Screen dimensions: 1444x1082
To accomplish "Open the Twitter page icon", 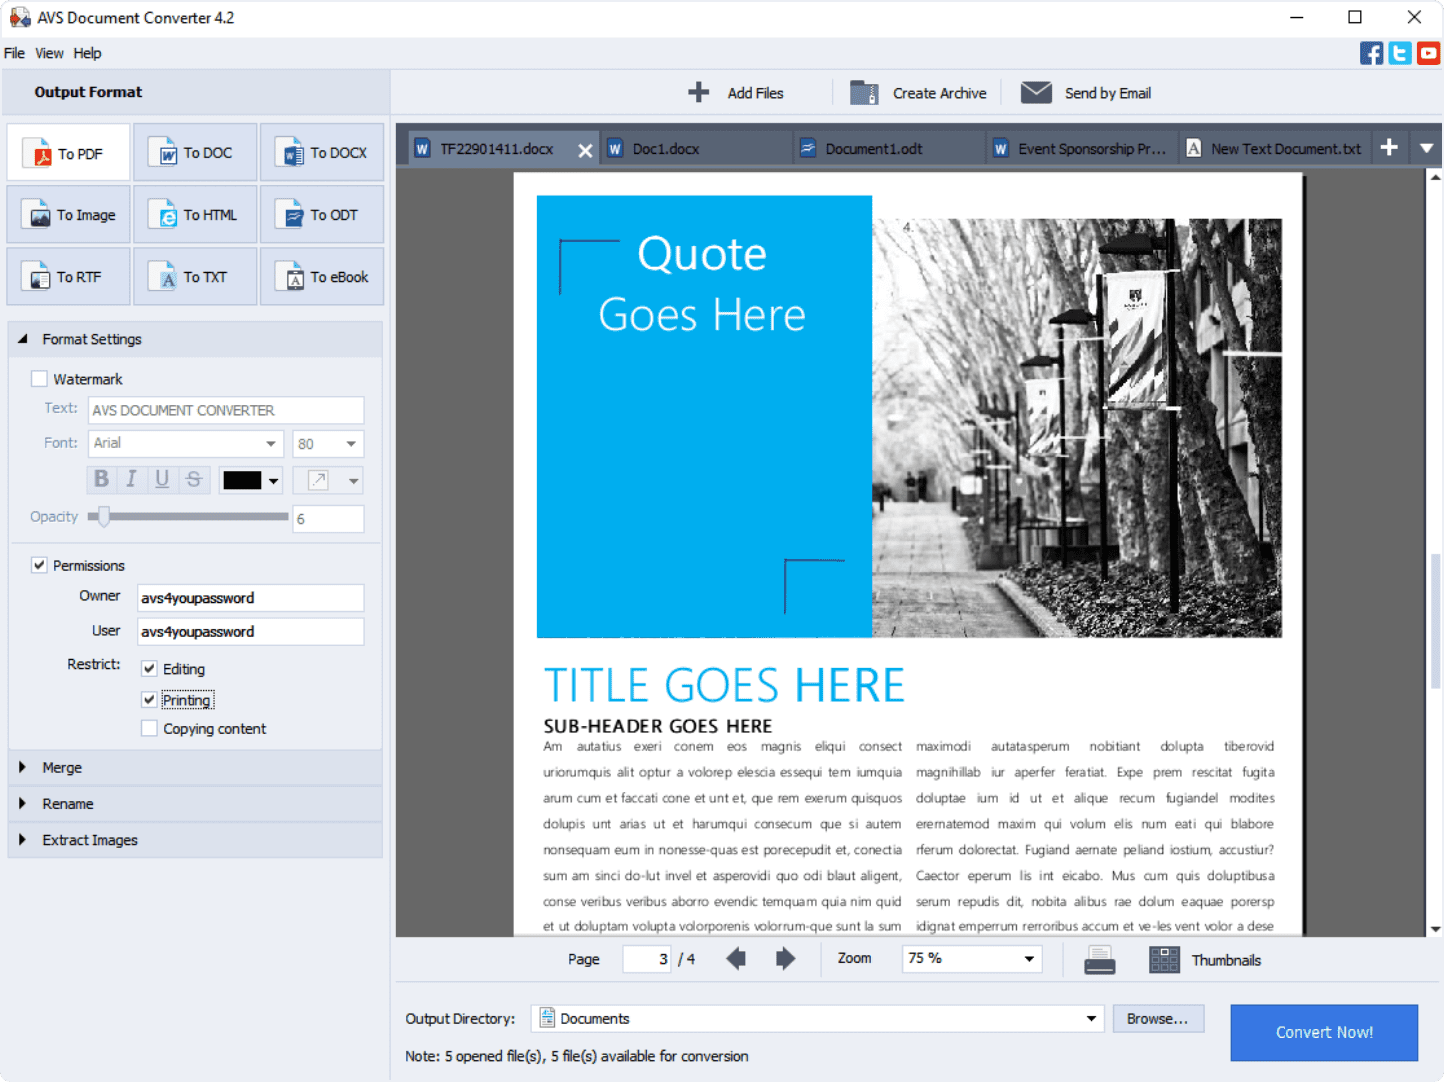I will coord(1400,53).
